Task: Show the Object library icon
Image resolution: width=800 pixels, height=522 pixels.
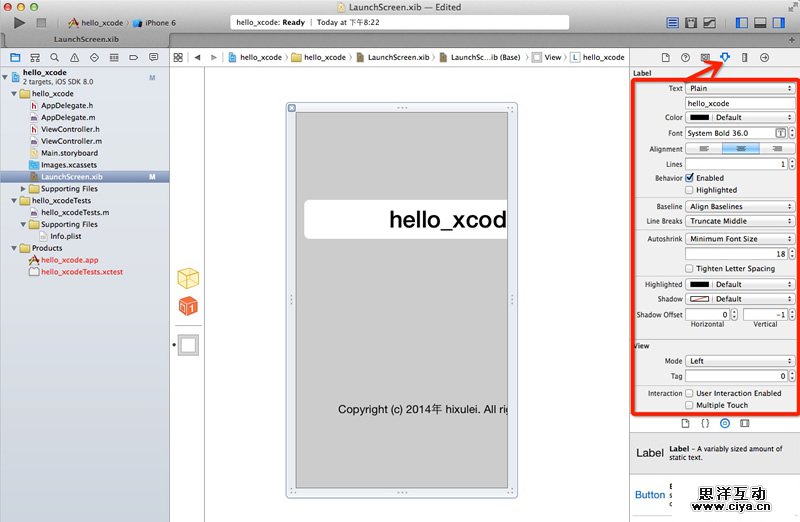Action: (x=725, y=423)
